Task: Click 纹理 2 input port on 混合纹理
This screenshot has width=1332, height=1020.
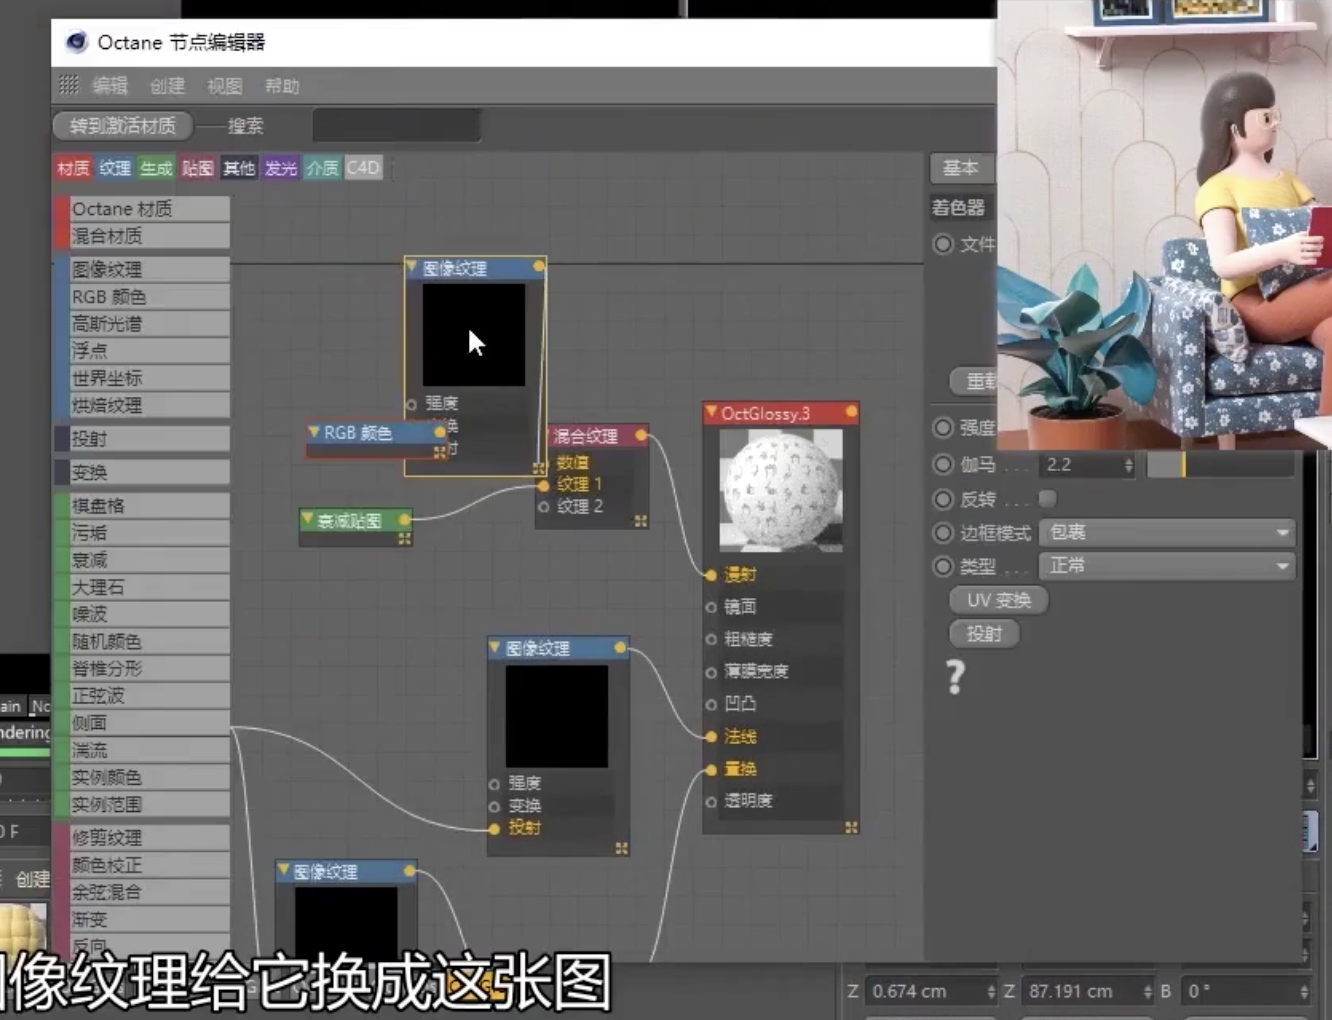Action: coord(544,507)
